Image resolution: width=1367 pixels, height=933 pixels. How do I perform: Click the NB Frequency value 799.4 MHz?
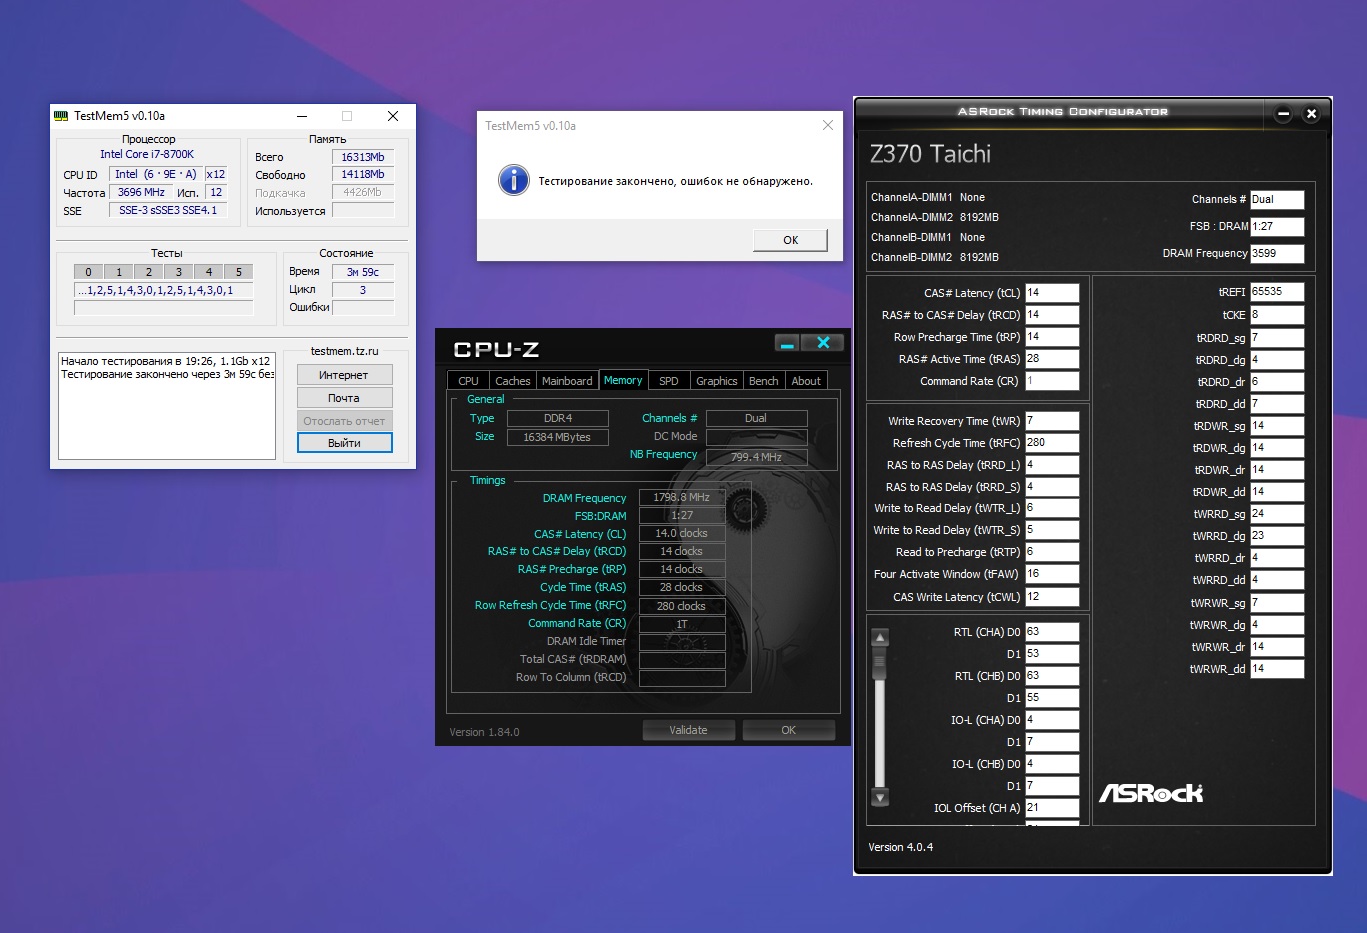point(757,457)
